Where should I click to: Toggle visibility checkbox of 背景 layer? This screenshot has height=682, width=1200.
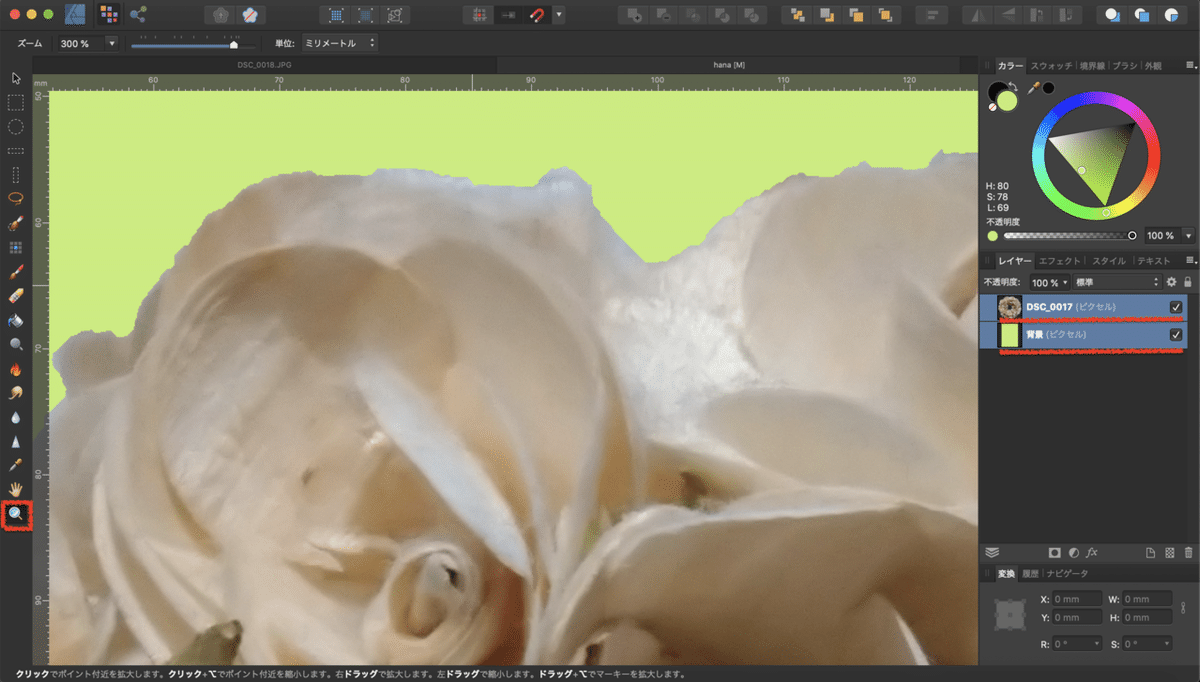click(1176, 335)
